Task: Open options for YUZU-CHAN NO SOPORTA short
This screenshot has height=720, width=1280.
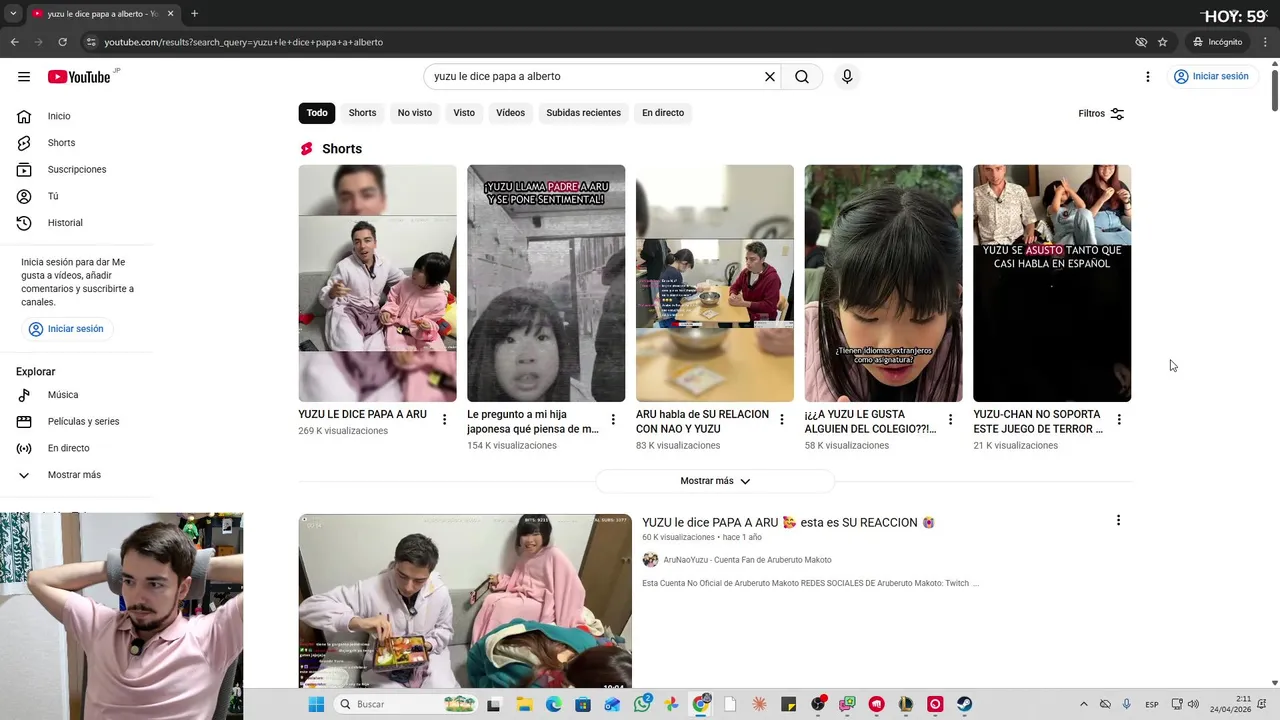Action: click(1119, 420)
